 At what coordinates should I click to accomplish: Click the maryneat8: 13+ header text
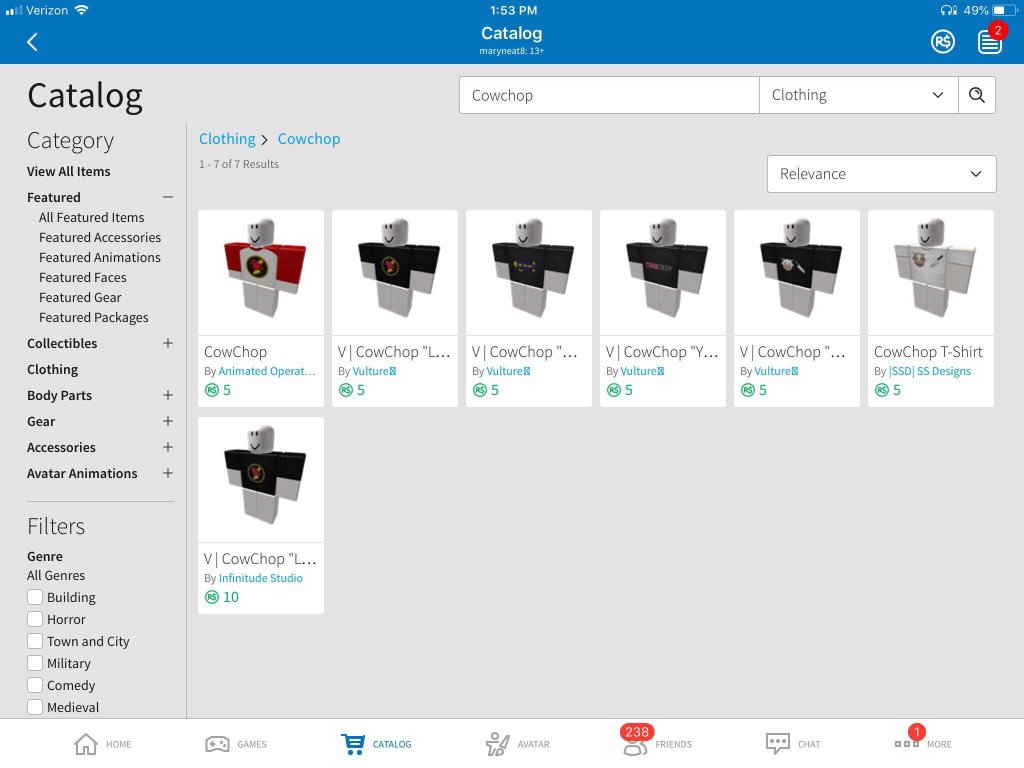(511, 51)
